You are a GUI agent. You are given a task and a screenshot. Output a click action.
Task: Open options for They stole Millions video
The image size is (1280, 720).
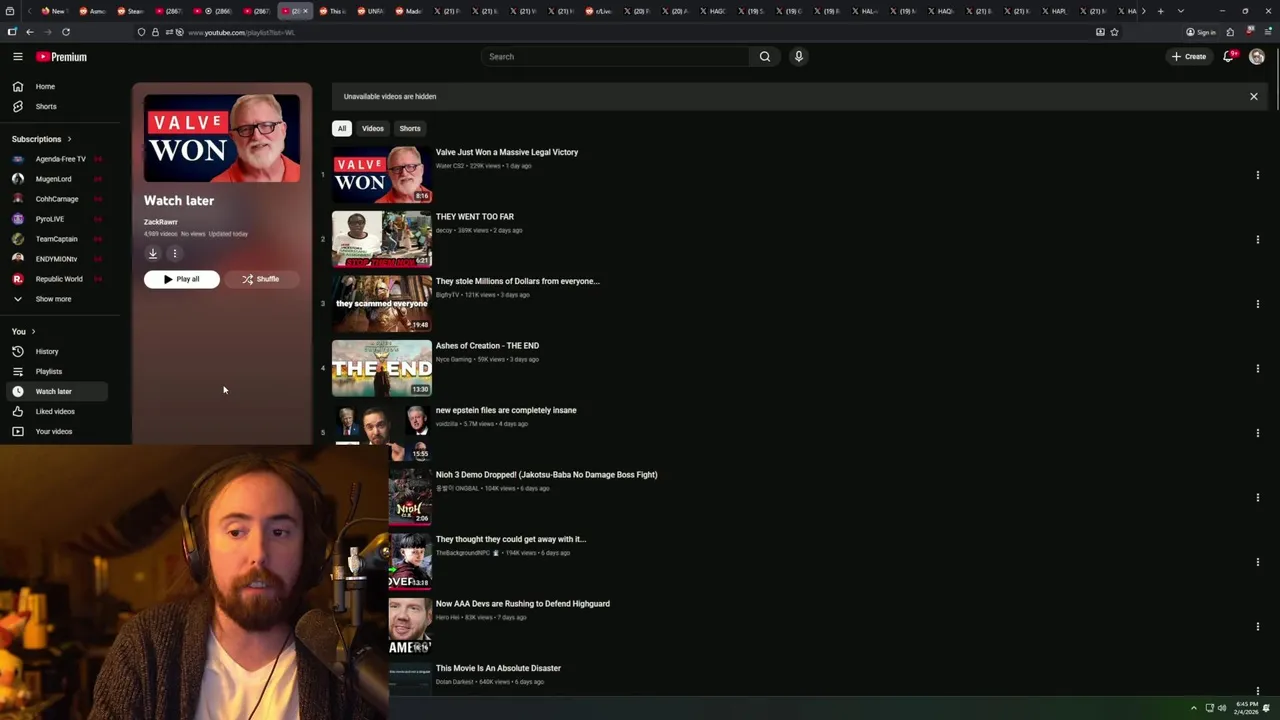coord(1258,304)
